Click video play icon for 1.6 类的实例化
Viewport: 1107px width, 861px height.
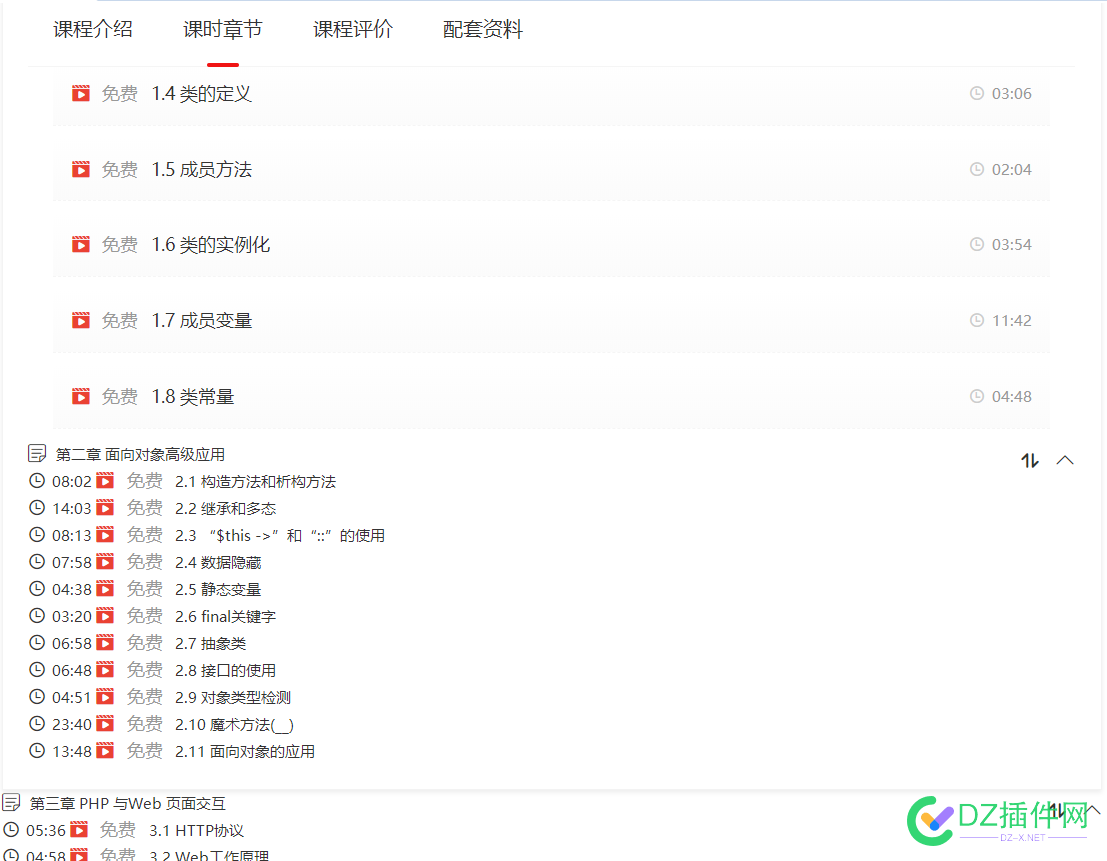coord(81,245)
